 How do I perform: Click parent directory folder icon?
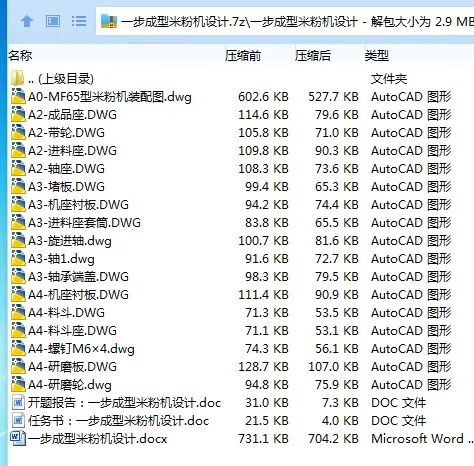tap(17, 78)
